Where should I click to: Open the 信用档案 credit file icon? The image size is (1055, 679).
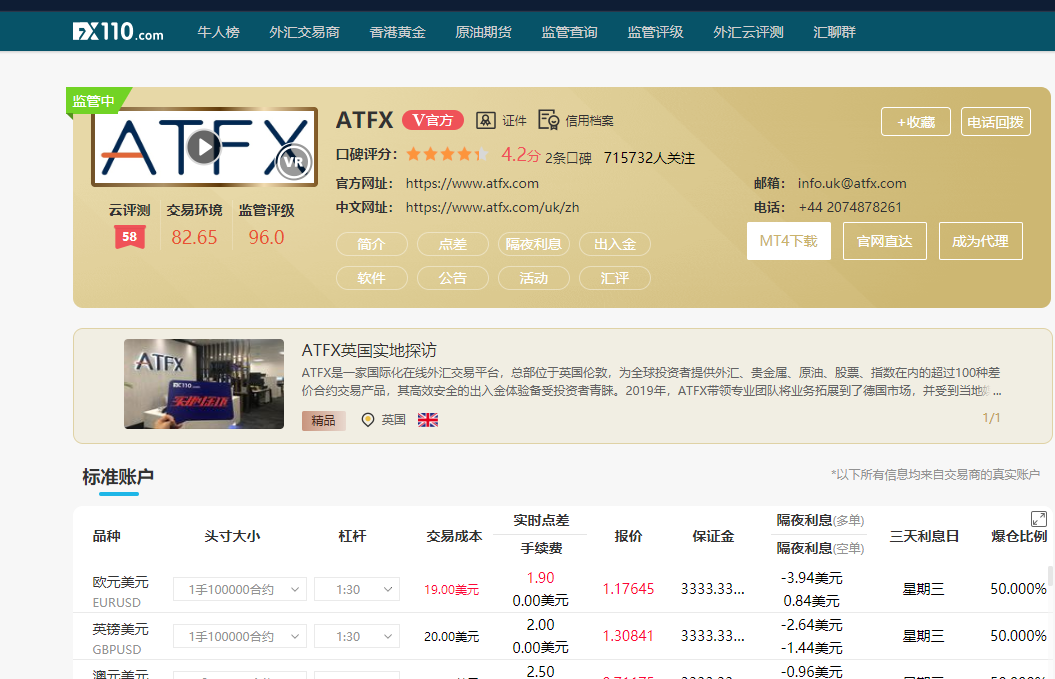point(548,120)
